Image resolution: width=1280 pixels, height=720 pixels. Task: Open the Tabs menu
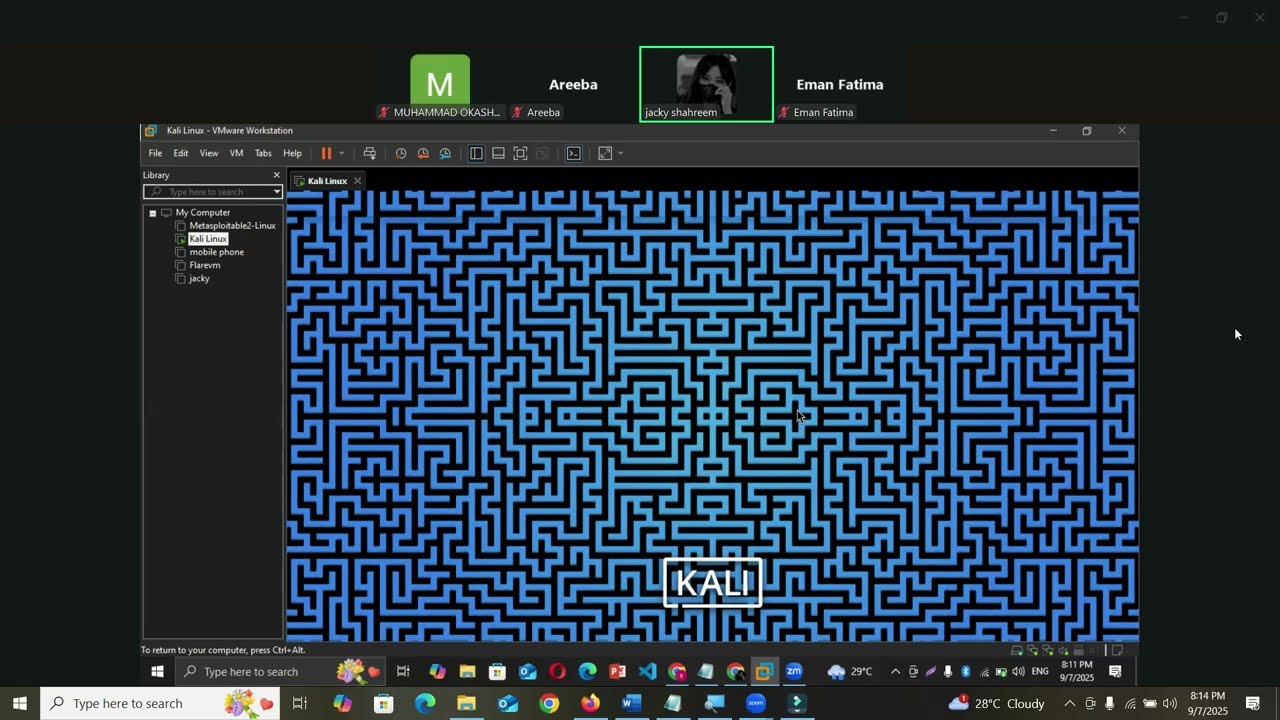263,153
